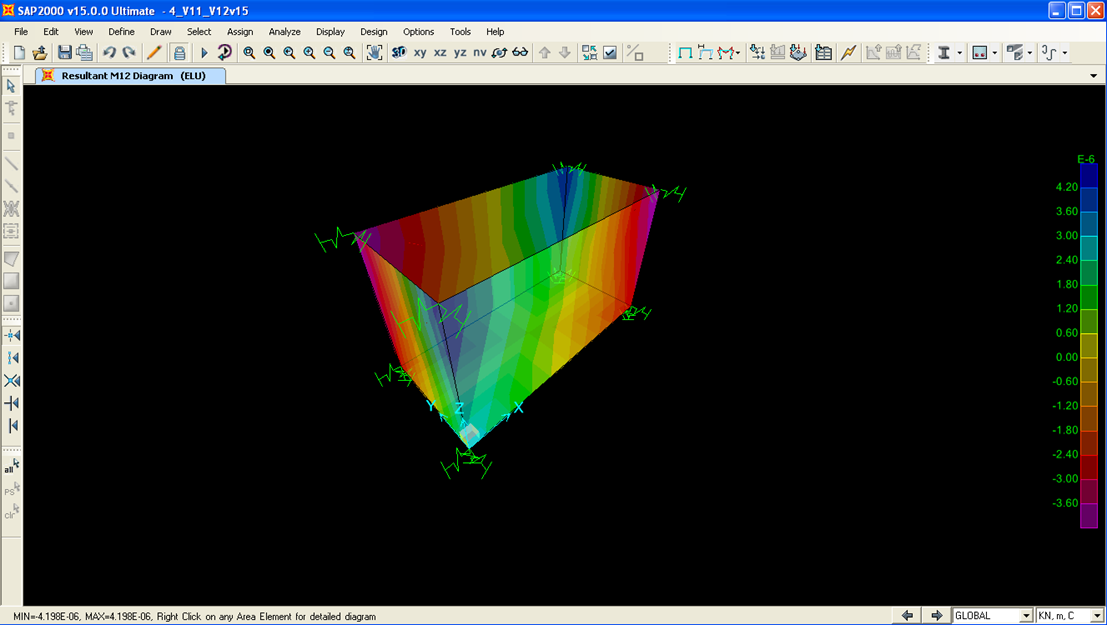This screenshot has height=625, width=1107.
Task: Click the Rotate 3D View icon
Action: click(500, 53)
